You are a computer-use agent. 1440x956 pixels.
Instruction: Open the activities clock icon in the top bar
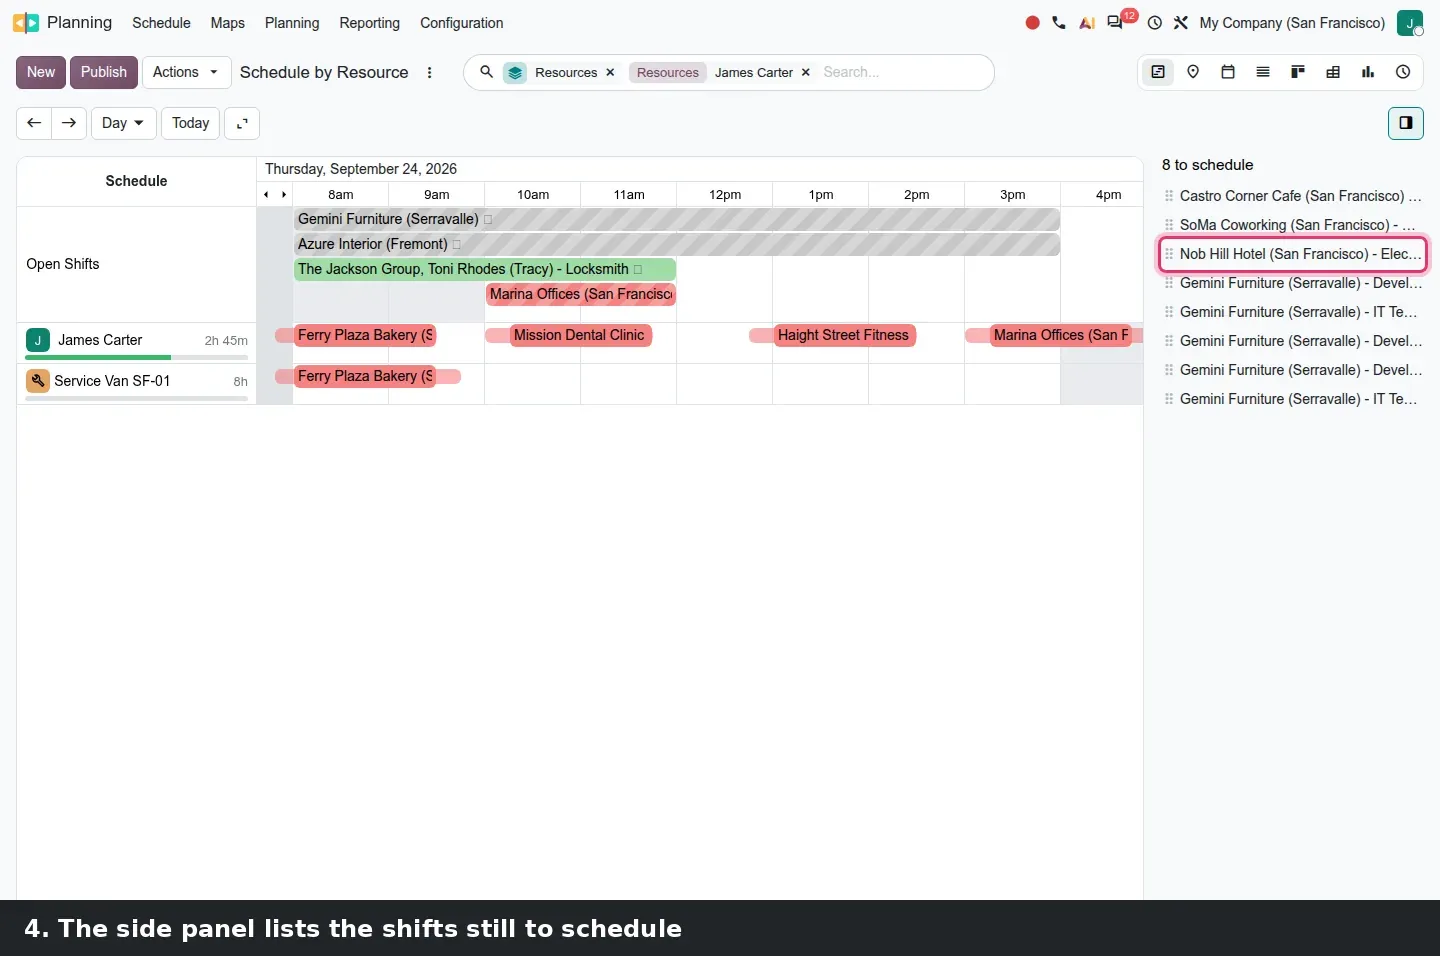coord(1155,23)
